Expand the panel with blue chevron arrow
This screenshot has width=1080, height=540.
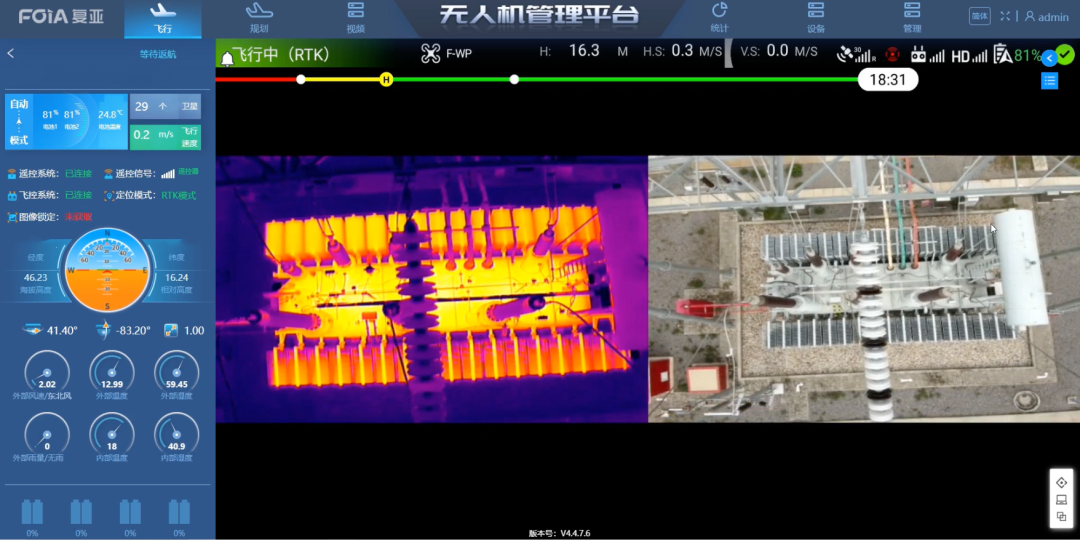[1048, 58]
